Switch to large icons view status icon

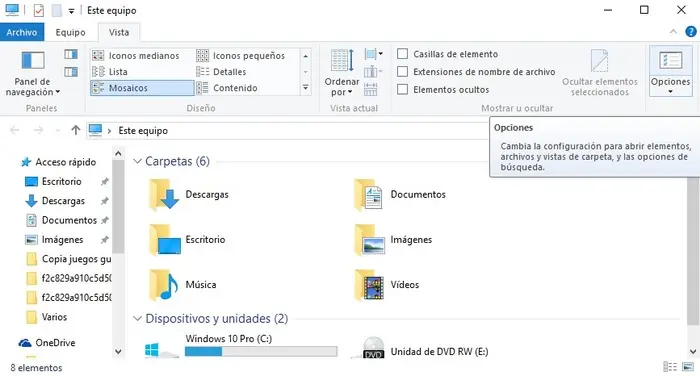point(688,367)
